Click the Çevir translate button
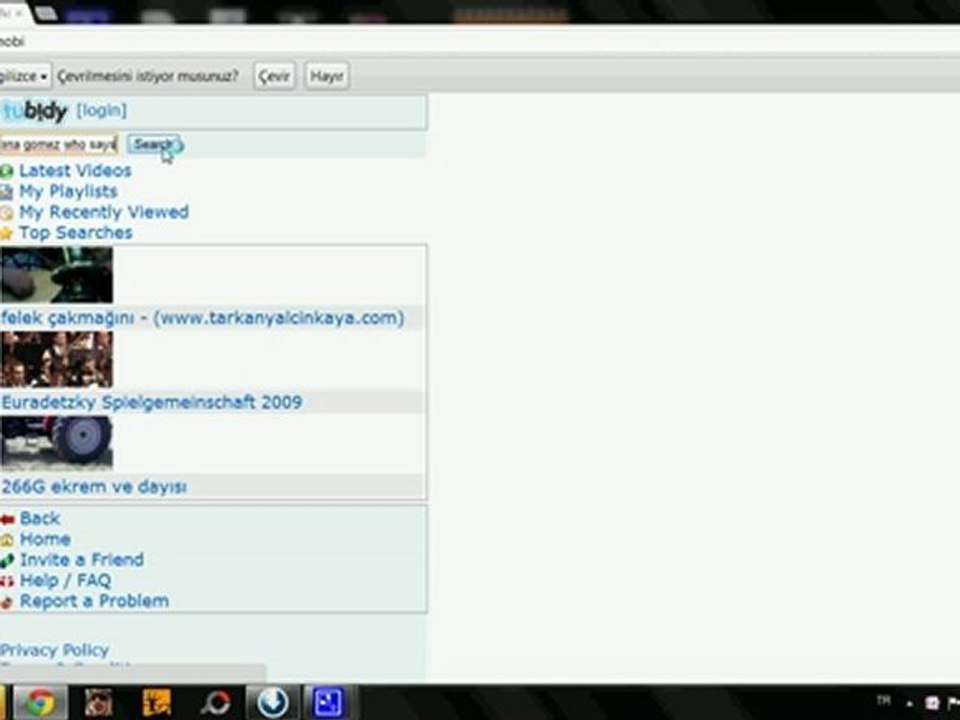 tap(274, 77)
